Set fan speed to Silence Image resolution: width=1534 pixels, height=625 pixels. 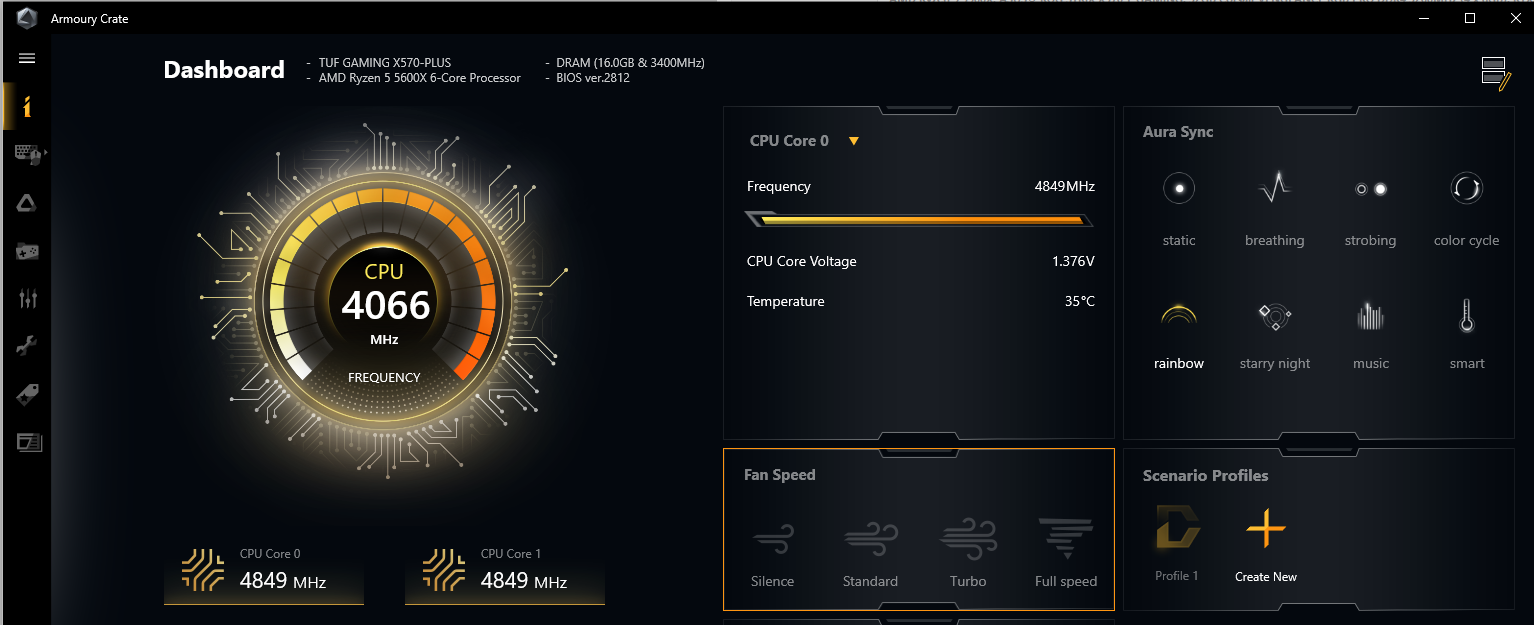tap(772, 554)
